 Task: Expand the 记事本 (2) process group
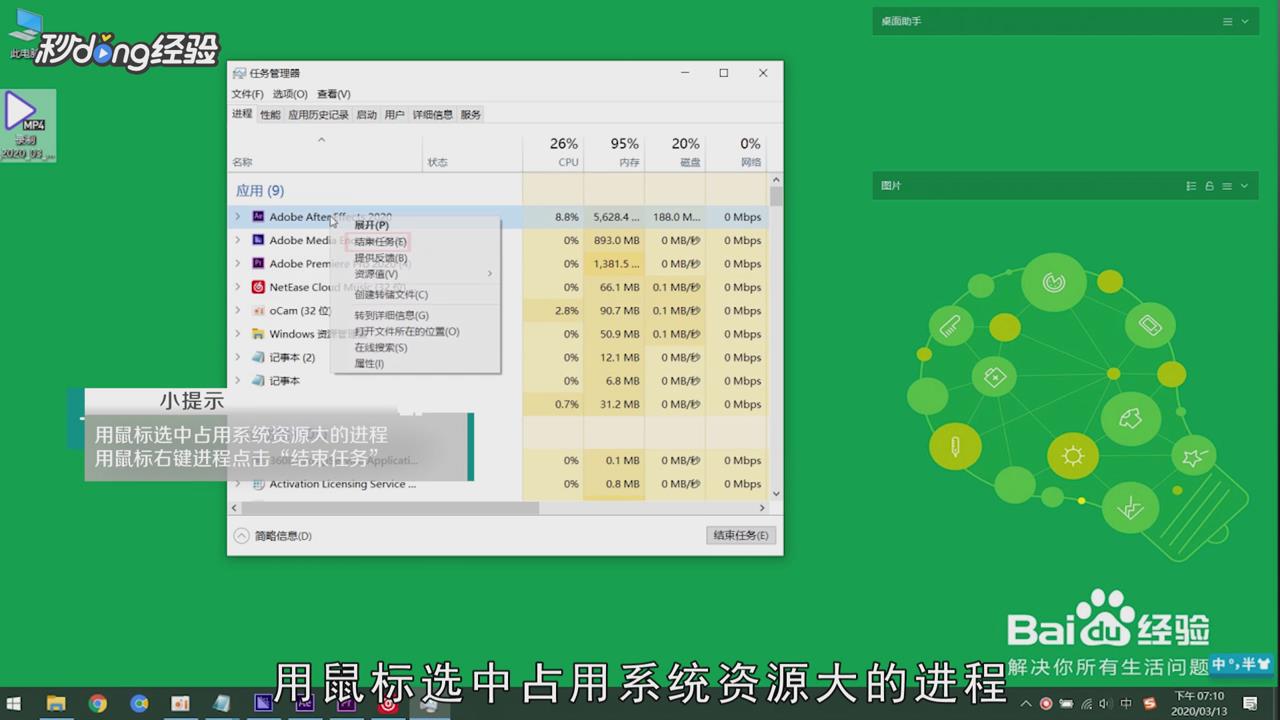[238, 357]
